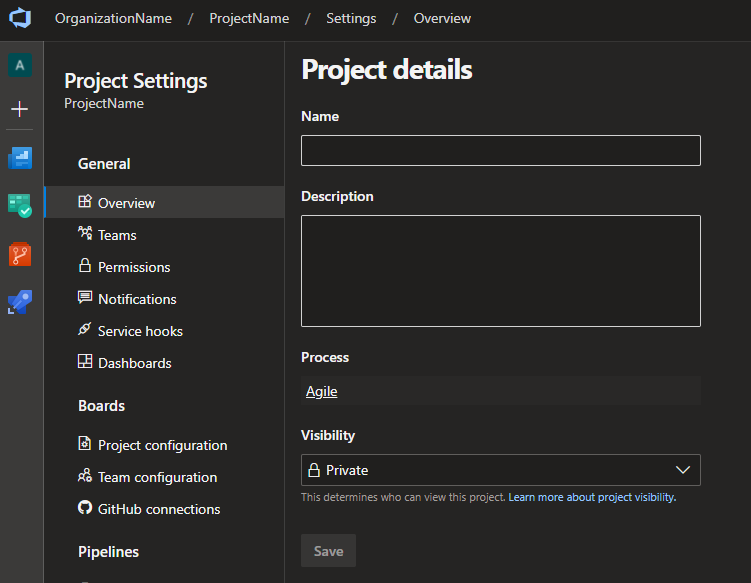Go to Teams settings page
Image resolution: width=751 pixels, height=583 pixels.
[117, 235]
